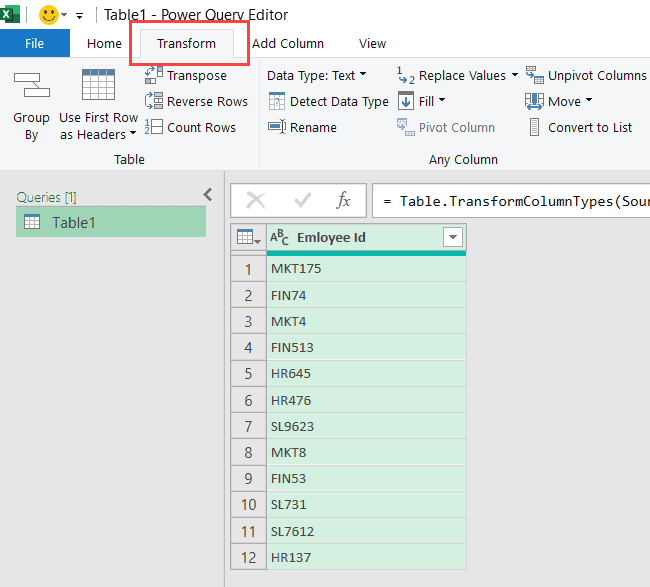The image size is (650, 587).
Task: Click into the formula bar text
Action: point(511,201)
